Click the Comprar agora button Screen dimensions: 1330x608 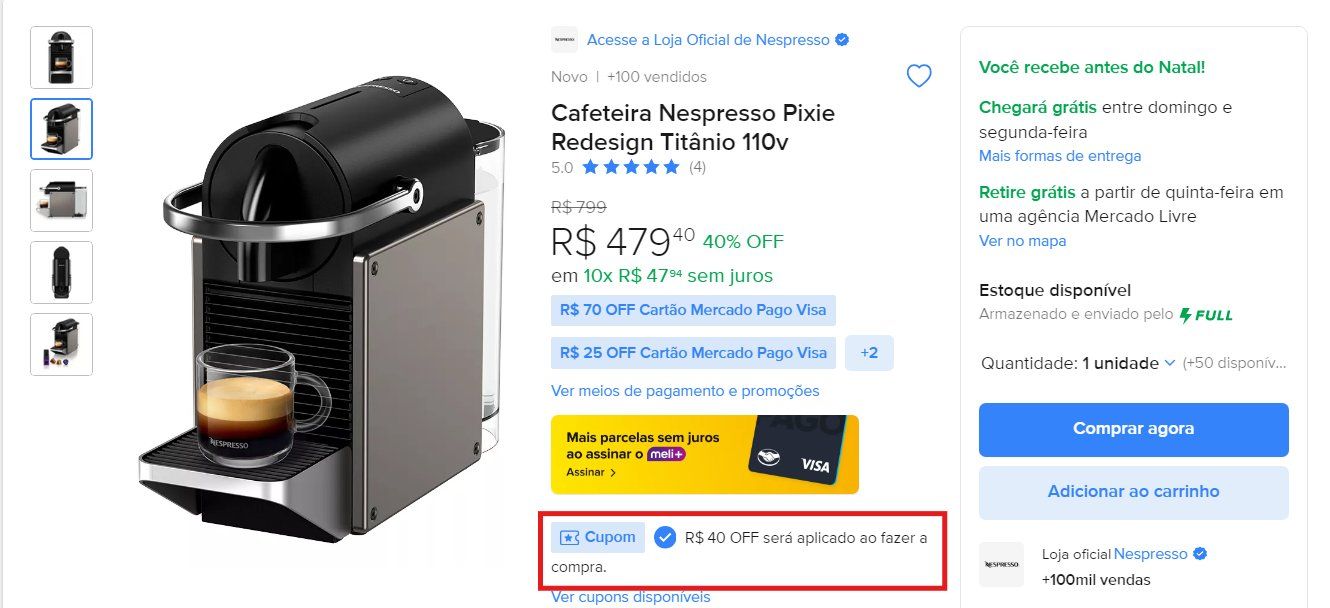tap(1133, 429)
